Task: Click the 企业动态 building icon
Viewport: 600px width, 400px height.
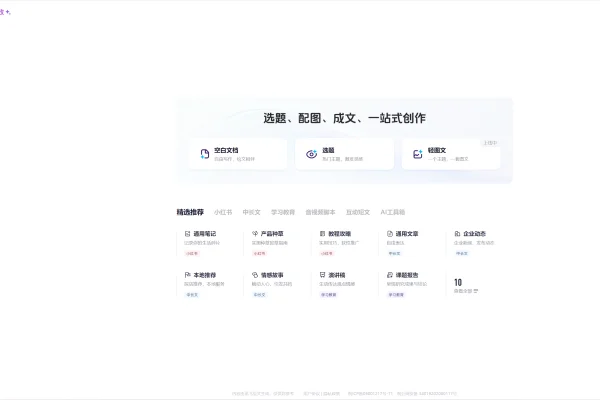Action: click(x=457, y=233)
